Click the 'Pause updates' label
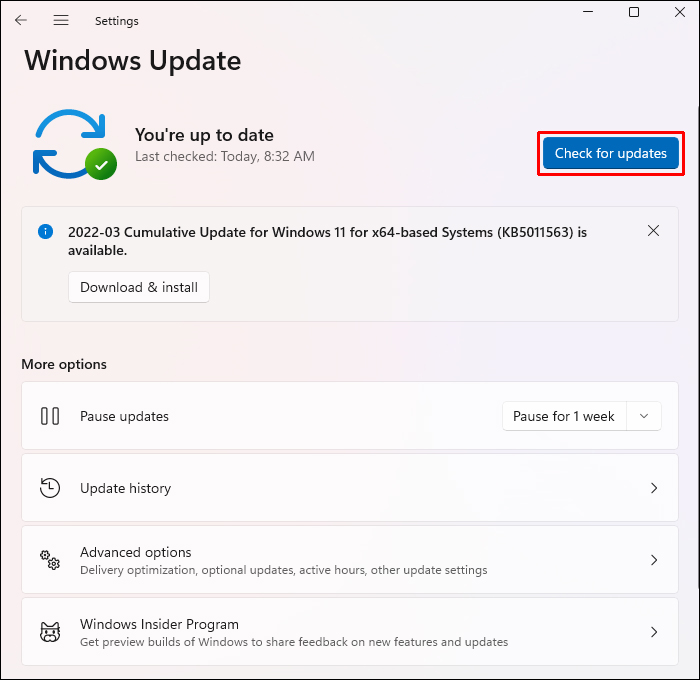 coord(124,416)
